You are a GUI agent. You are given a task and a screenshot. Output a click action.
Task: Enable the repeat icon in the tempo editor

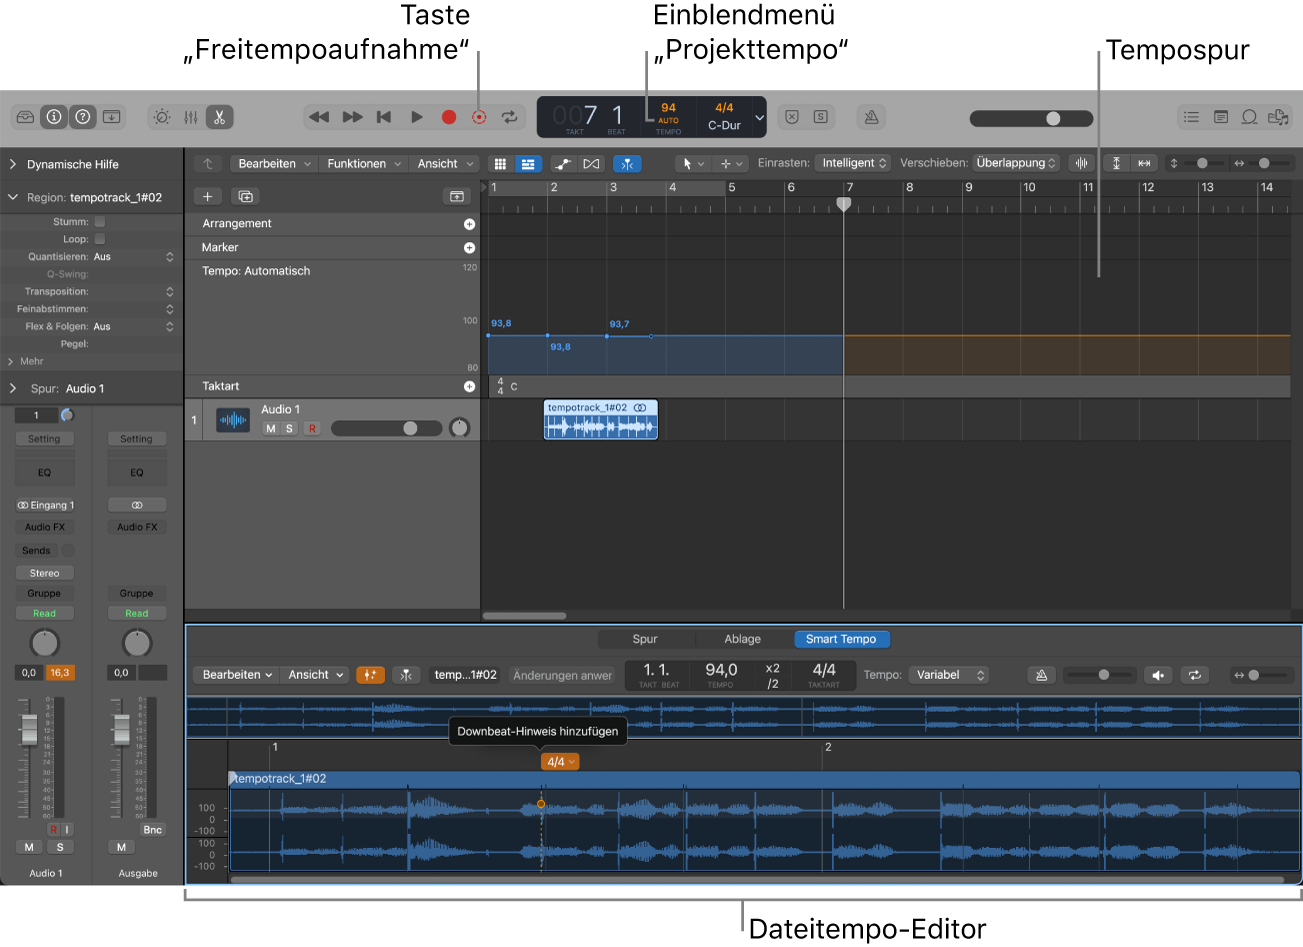[x=1194, y=674]
